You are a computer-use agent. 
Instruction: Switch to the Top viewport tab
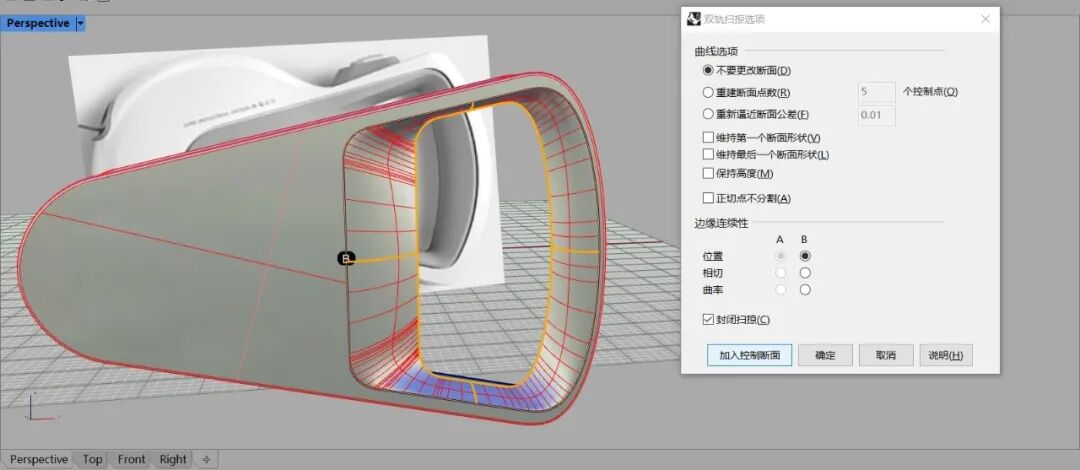point(92,459)
